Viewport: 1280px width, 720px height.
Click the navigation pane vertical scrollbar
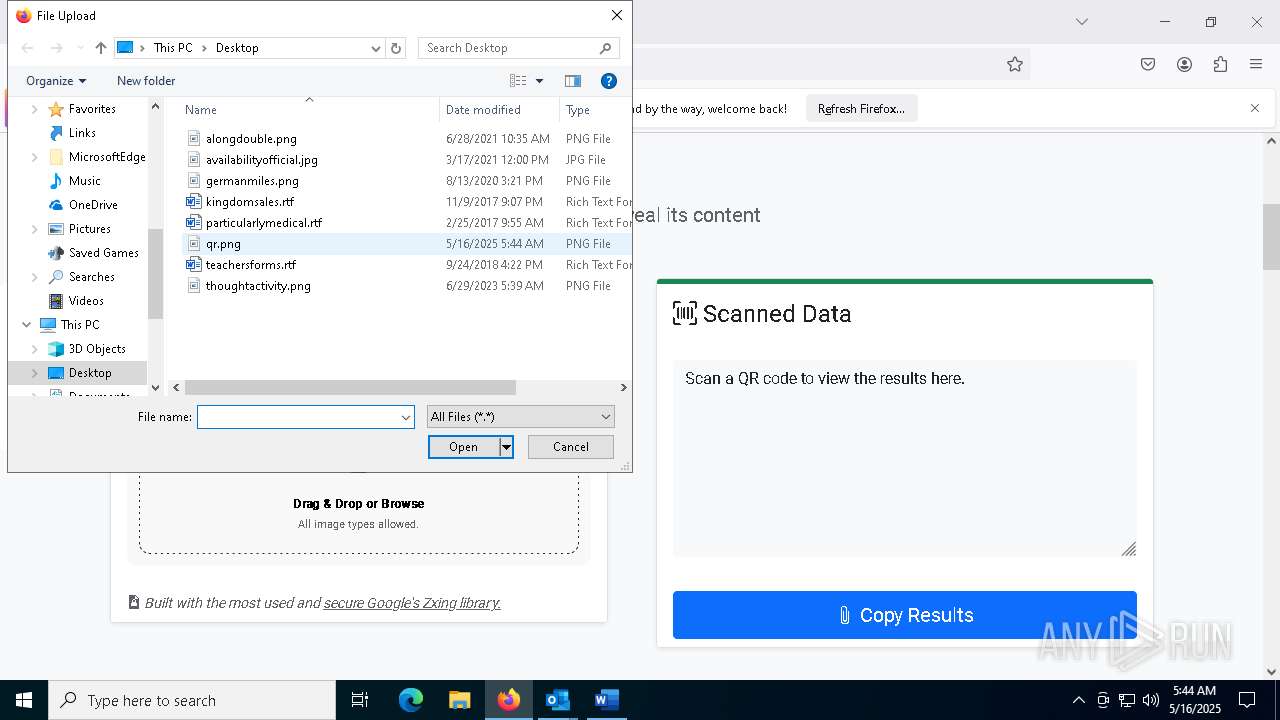click(x=155, y=273)
